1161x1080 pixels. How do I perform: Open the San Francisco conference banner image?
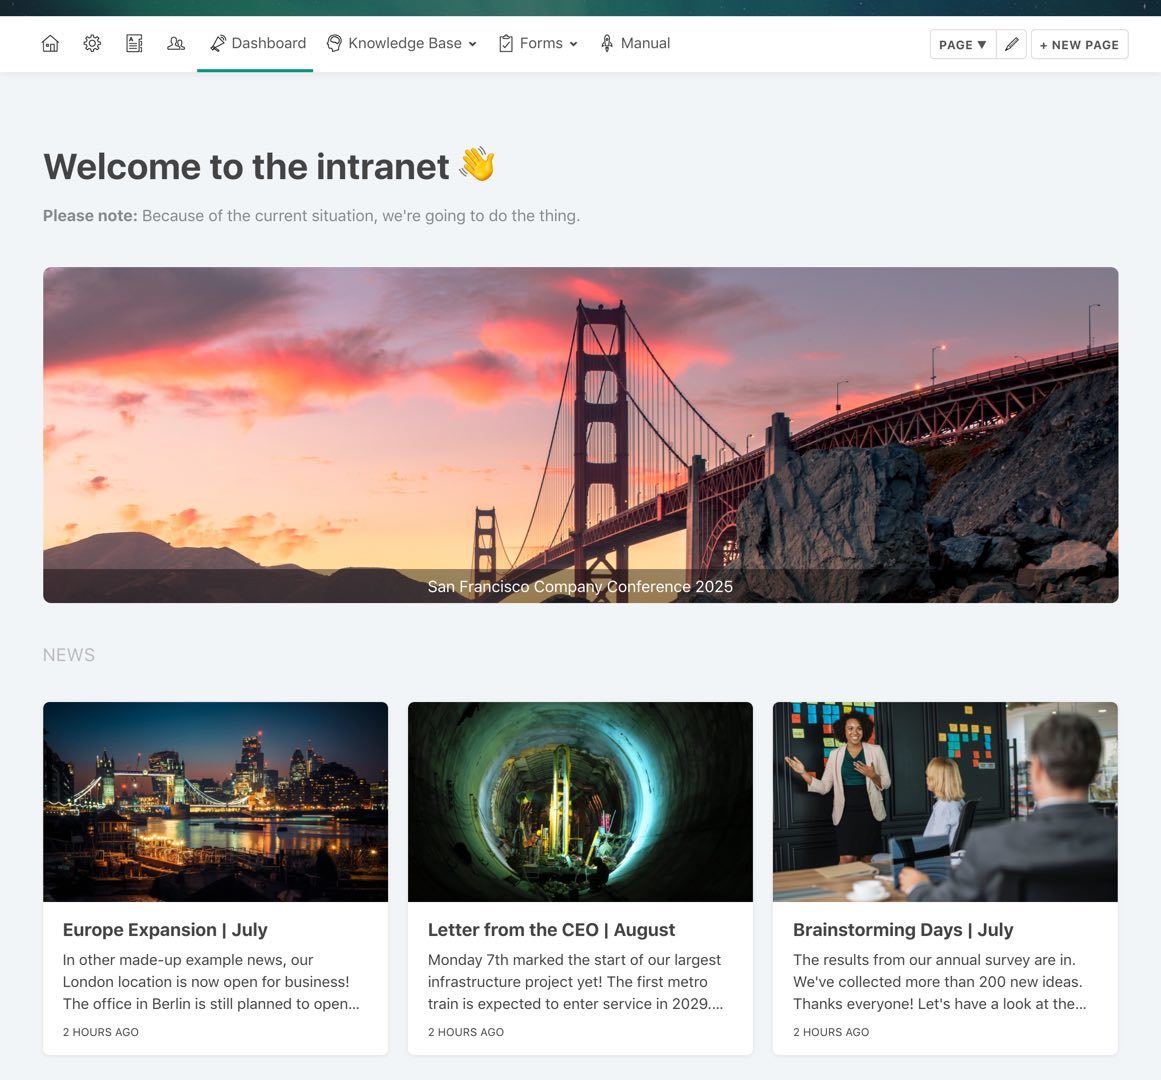(580, 435)
